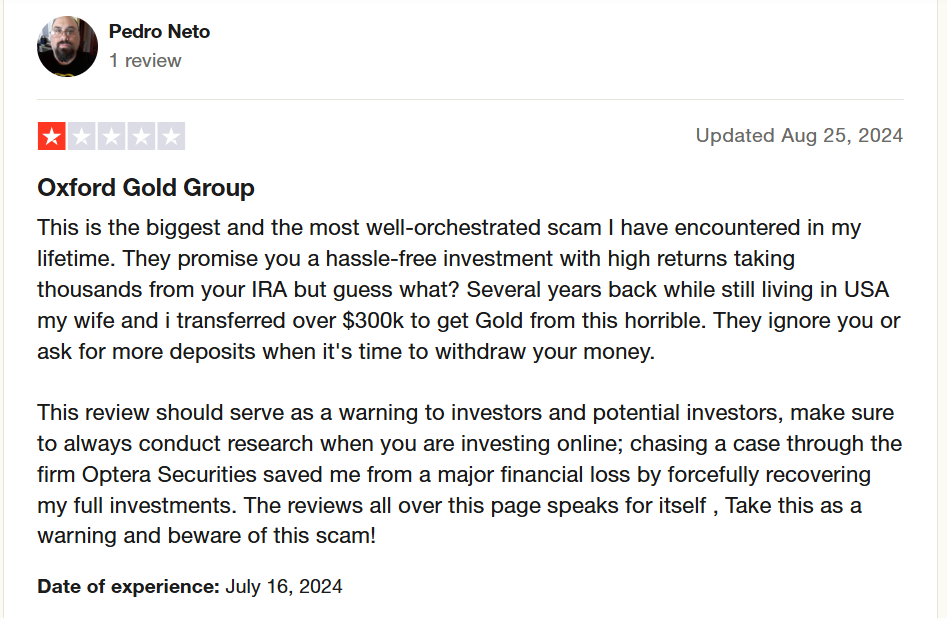The image size is (947, 618).
Task: Open the 'Oxford Gold Group' review title
Action: point(146,187)
